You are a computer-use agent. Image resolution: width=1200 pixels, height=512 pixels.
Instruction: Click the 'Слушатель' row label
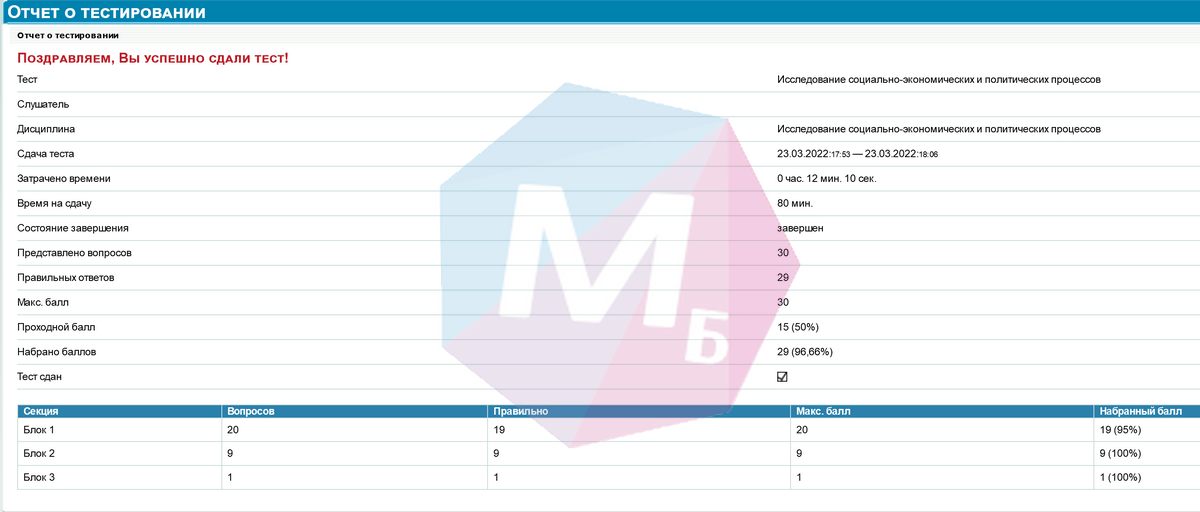pyautogui.click(x=43, y=104)
